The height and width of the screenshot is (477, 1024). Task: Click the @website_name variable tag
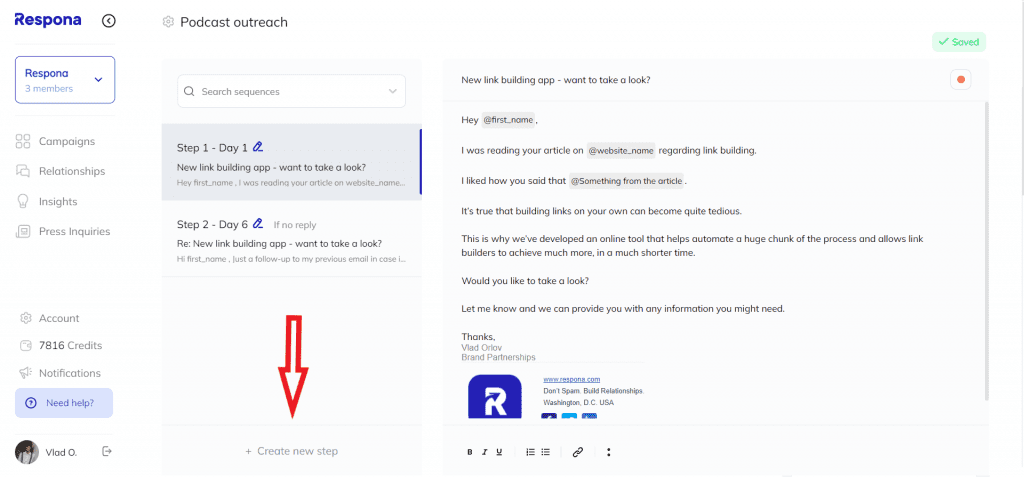(x=620, y=150)
